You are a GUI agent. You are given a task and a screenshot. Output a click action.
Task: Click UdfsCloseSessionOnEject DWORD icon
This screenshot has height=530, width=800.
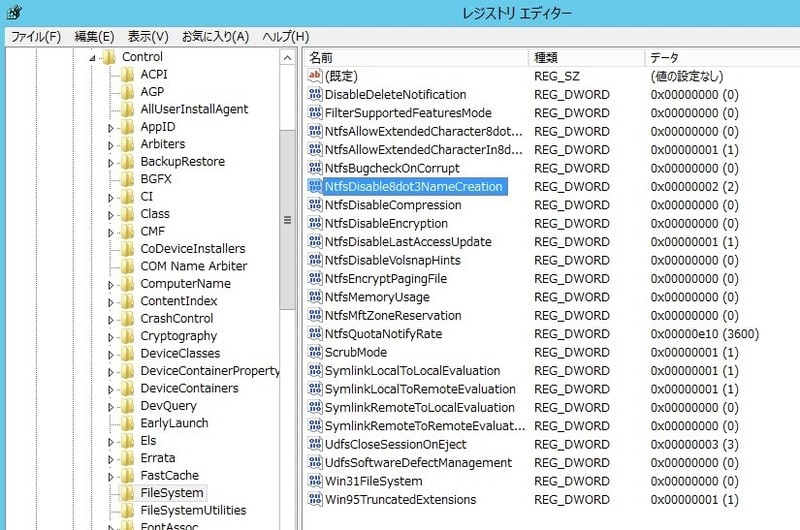click(x=315, y=444)
